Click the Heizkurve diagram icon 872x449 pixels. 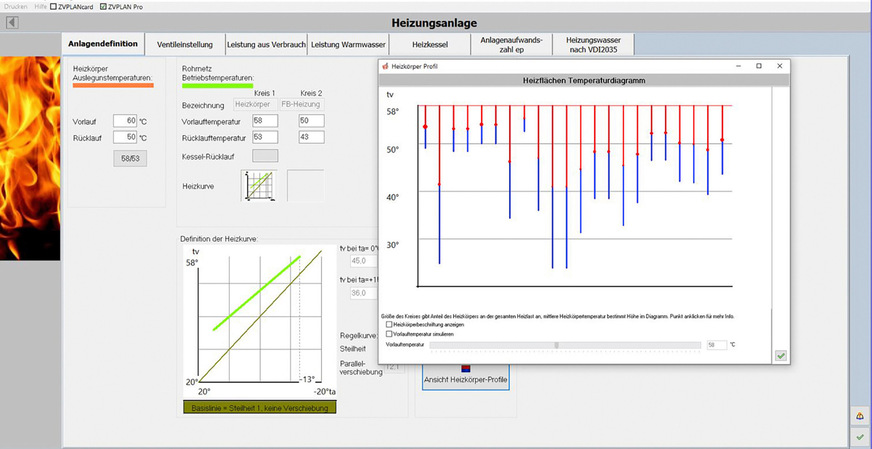click(x=259, y=185)
